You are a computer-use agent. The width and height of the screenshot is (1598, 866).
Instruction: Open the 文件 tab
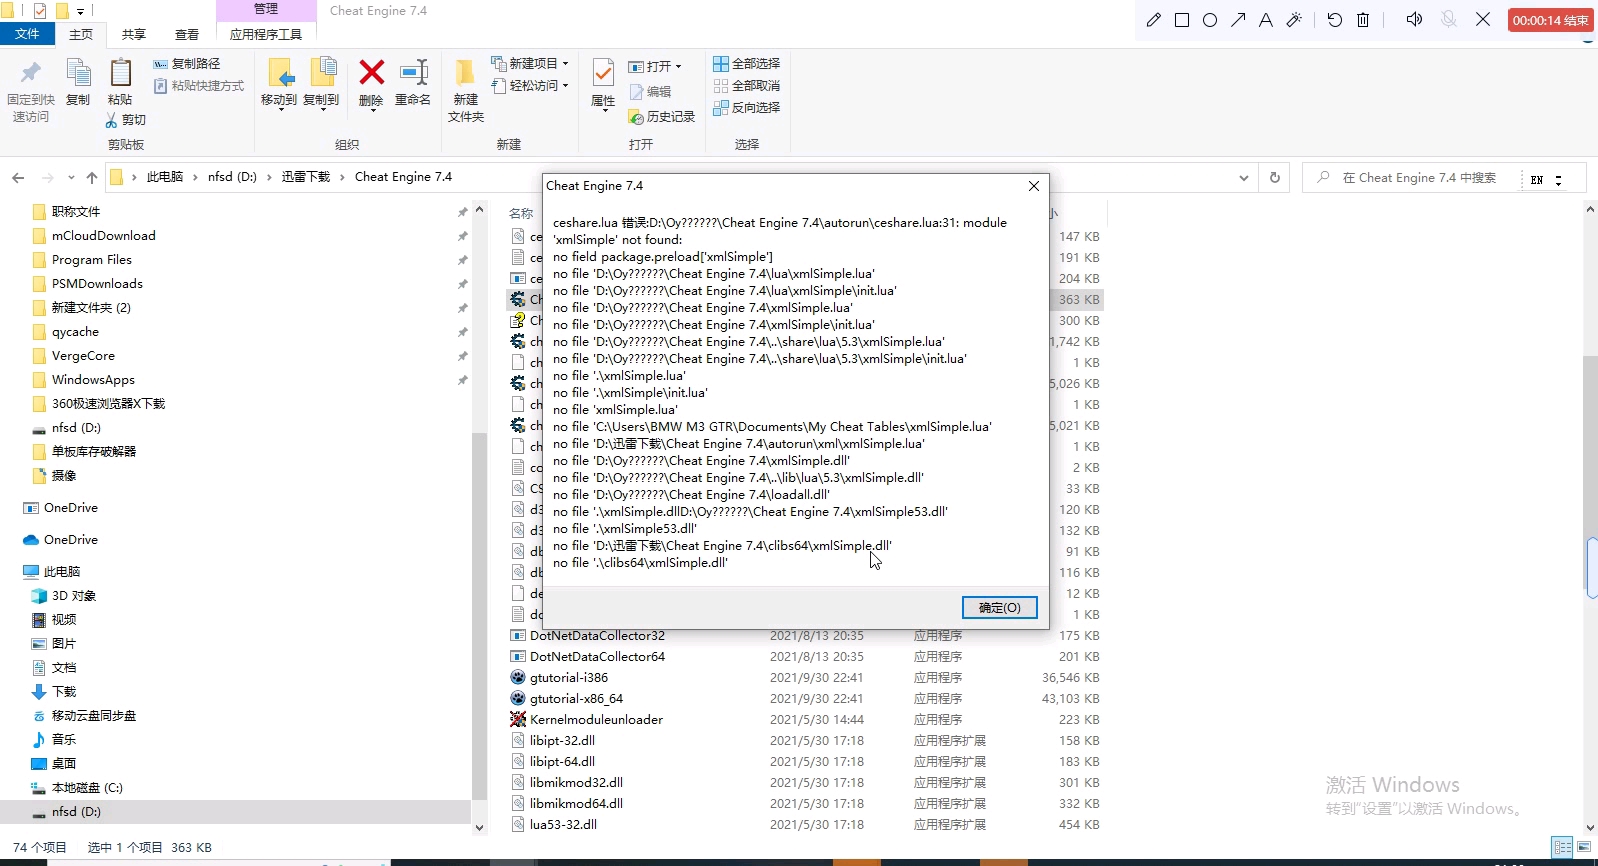(27, 34)
